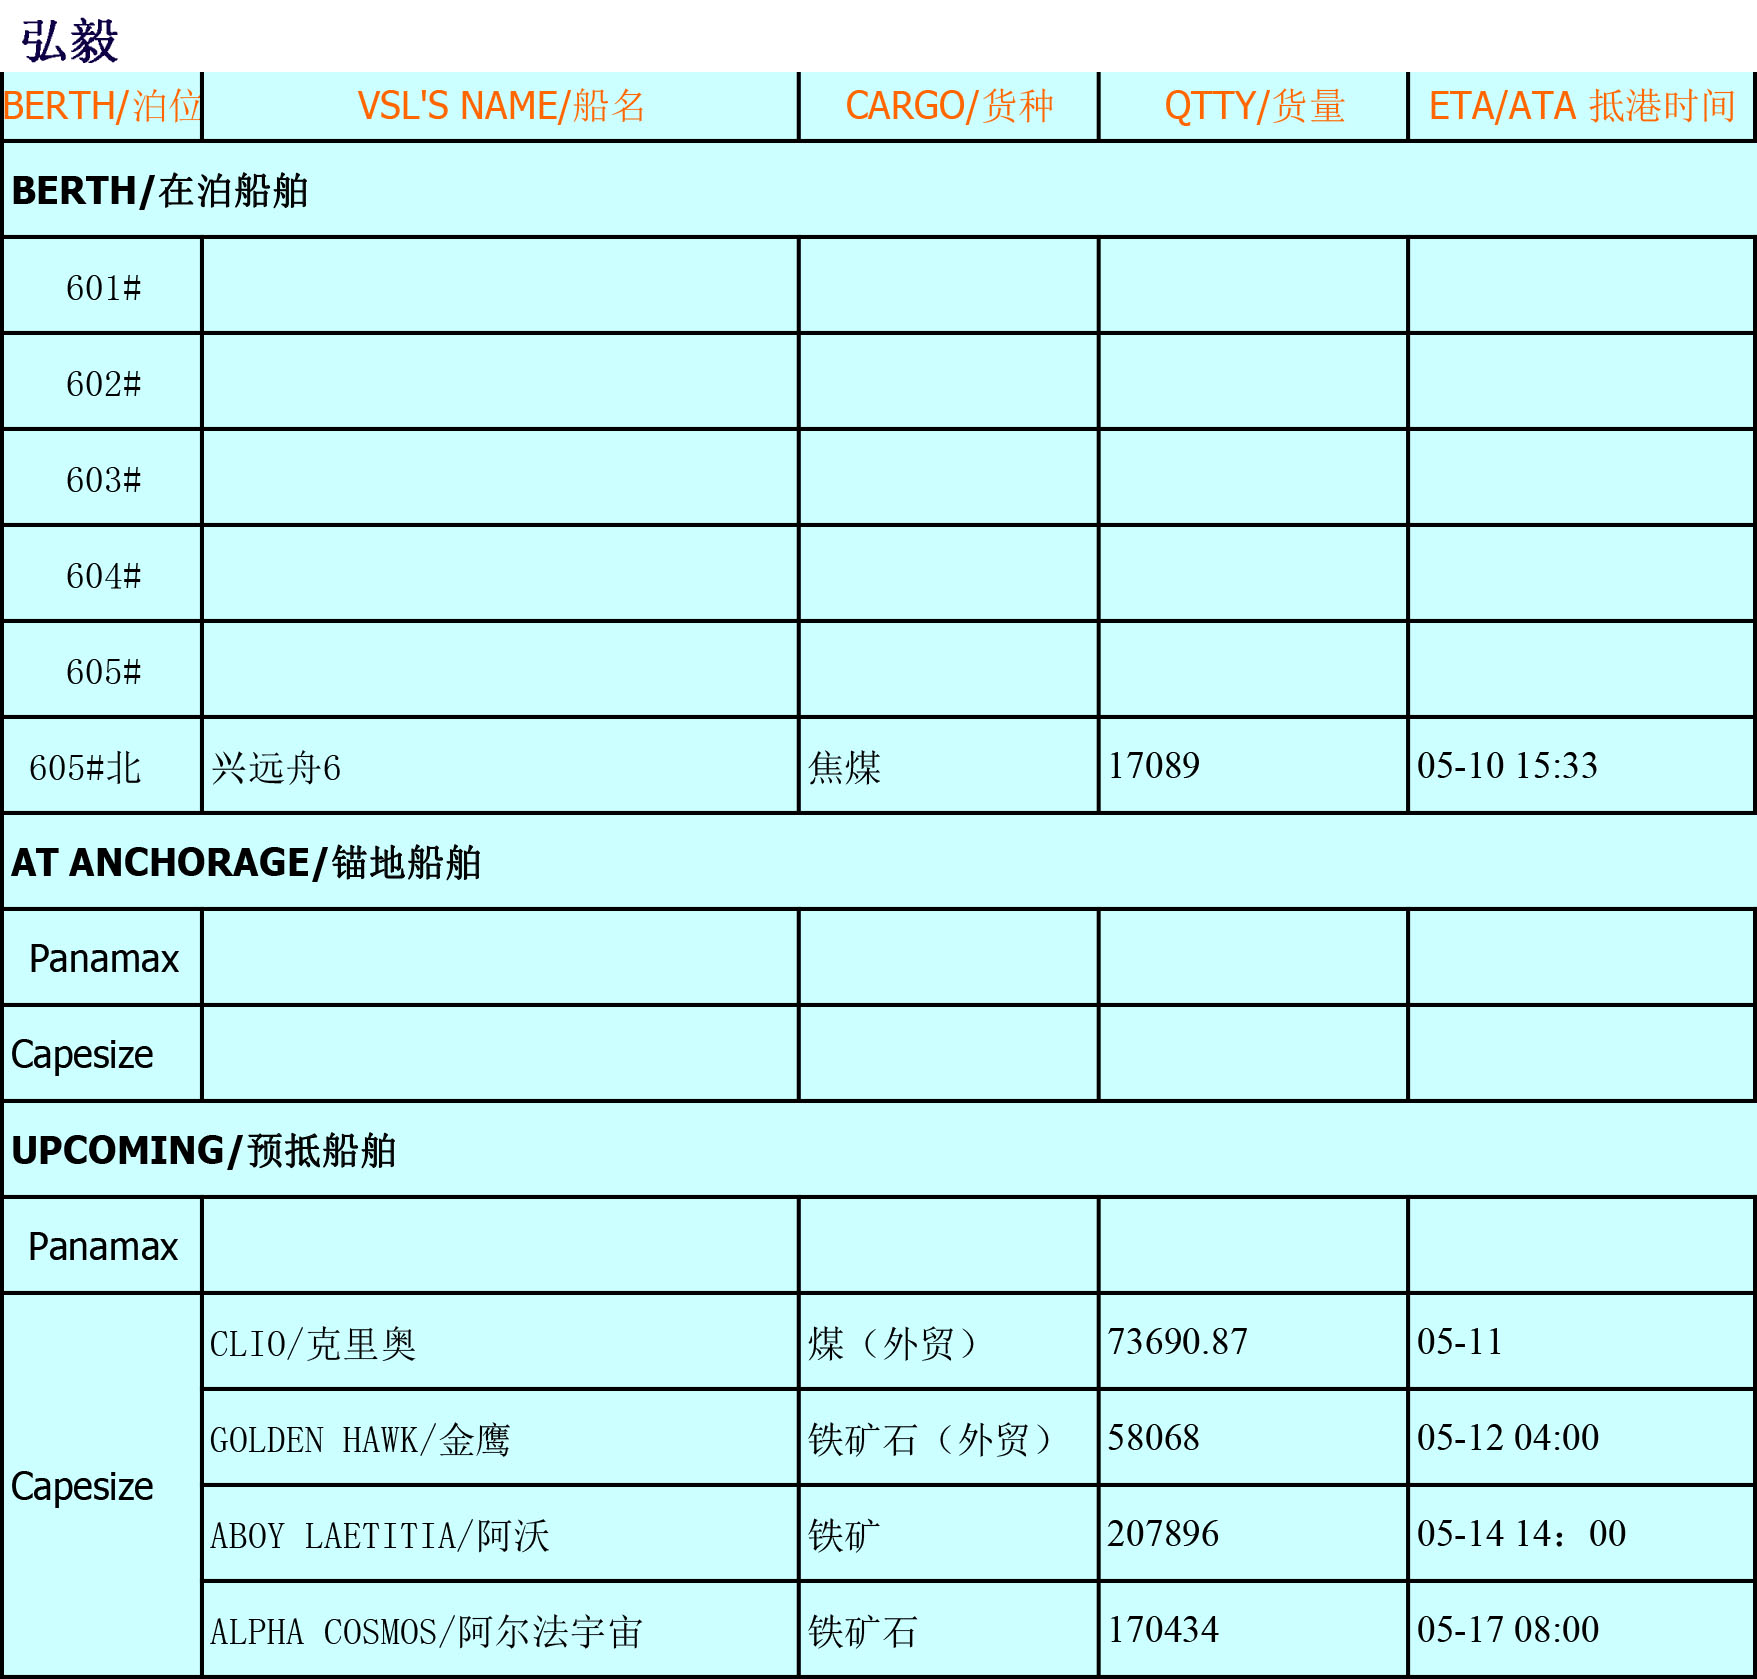This screenshot has height=1679, width=1757.
Task: Click the UPCOMING/预抵船舶 section heading
Action: click(x=204, y=1150)
